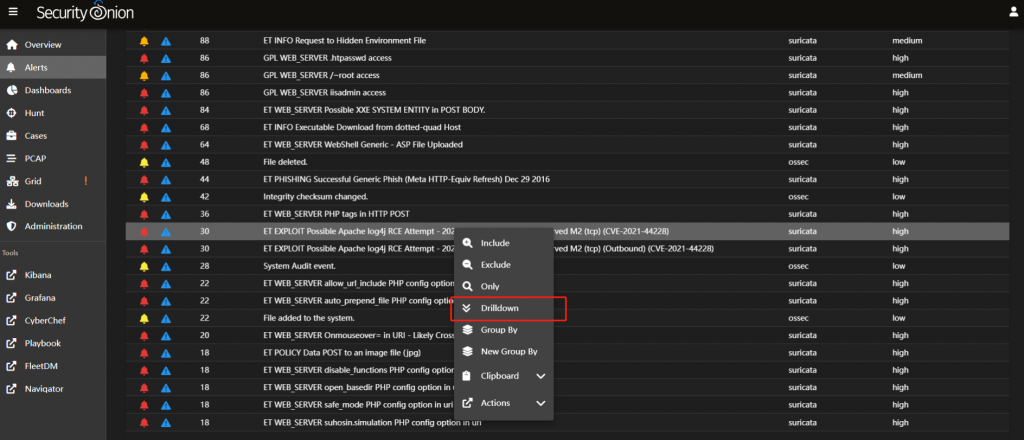Image resolution: width=1024 pixels, height=440 pixels.
Task: Acknowledge the 'File deleted.' alert bell
Action: pyautogui.click(x=144, y=162)
